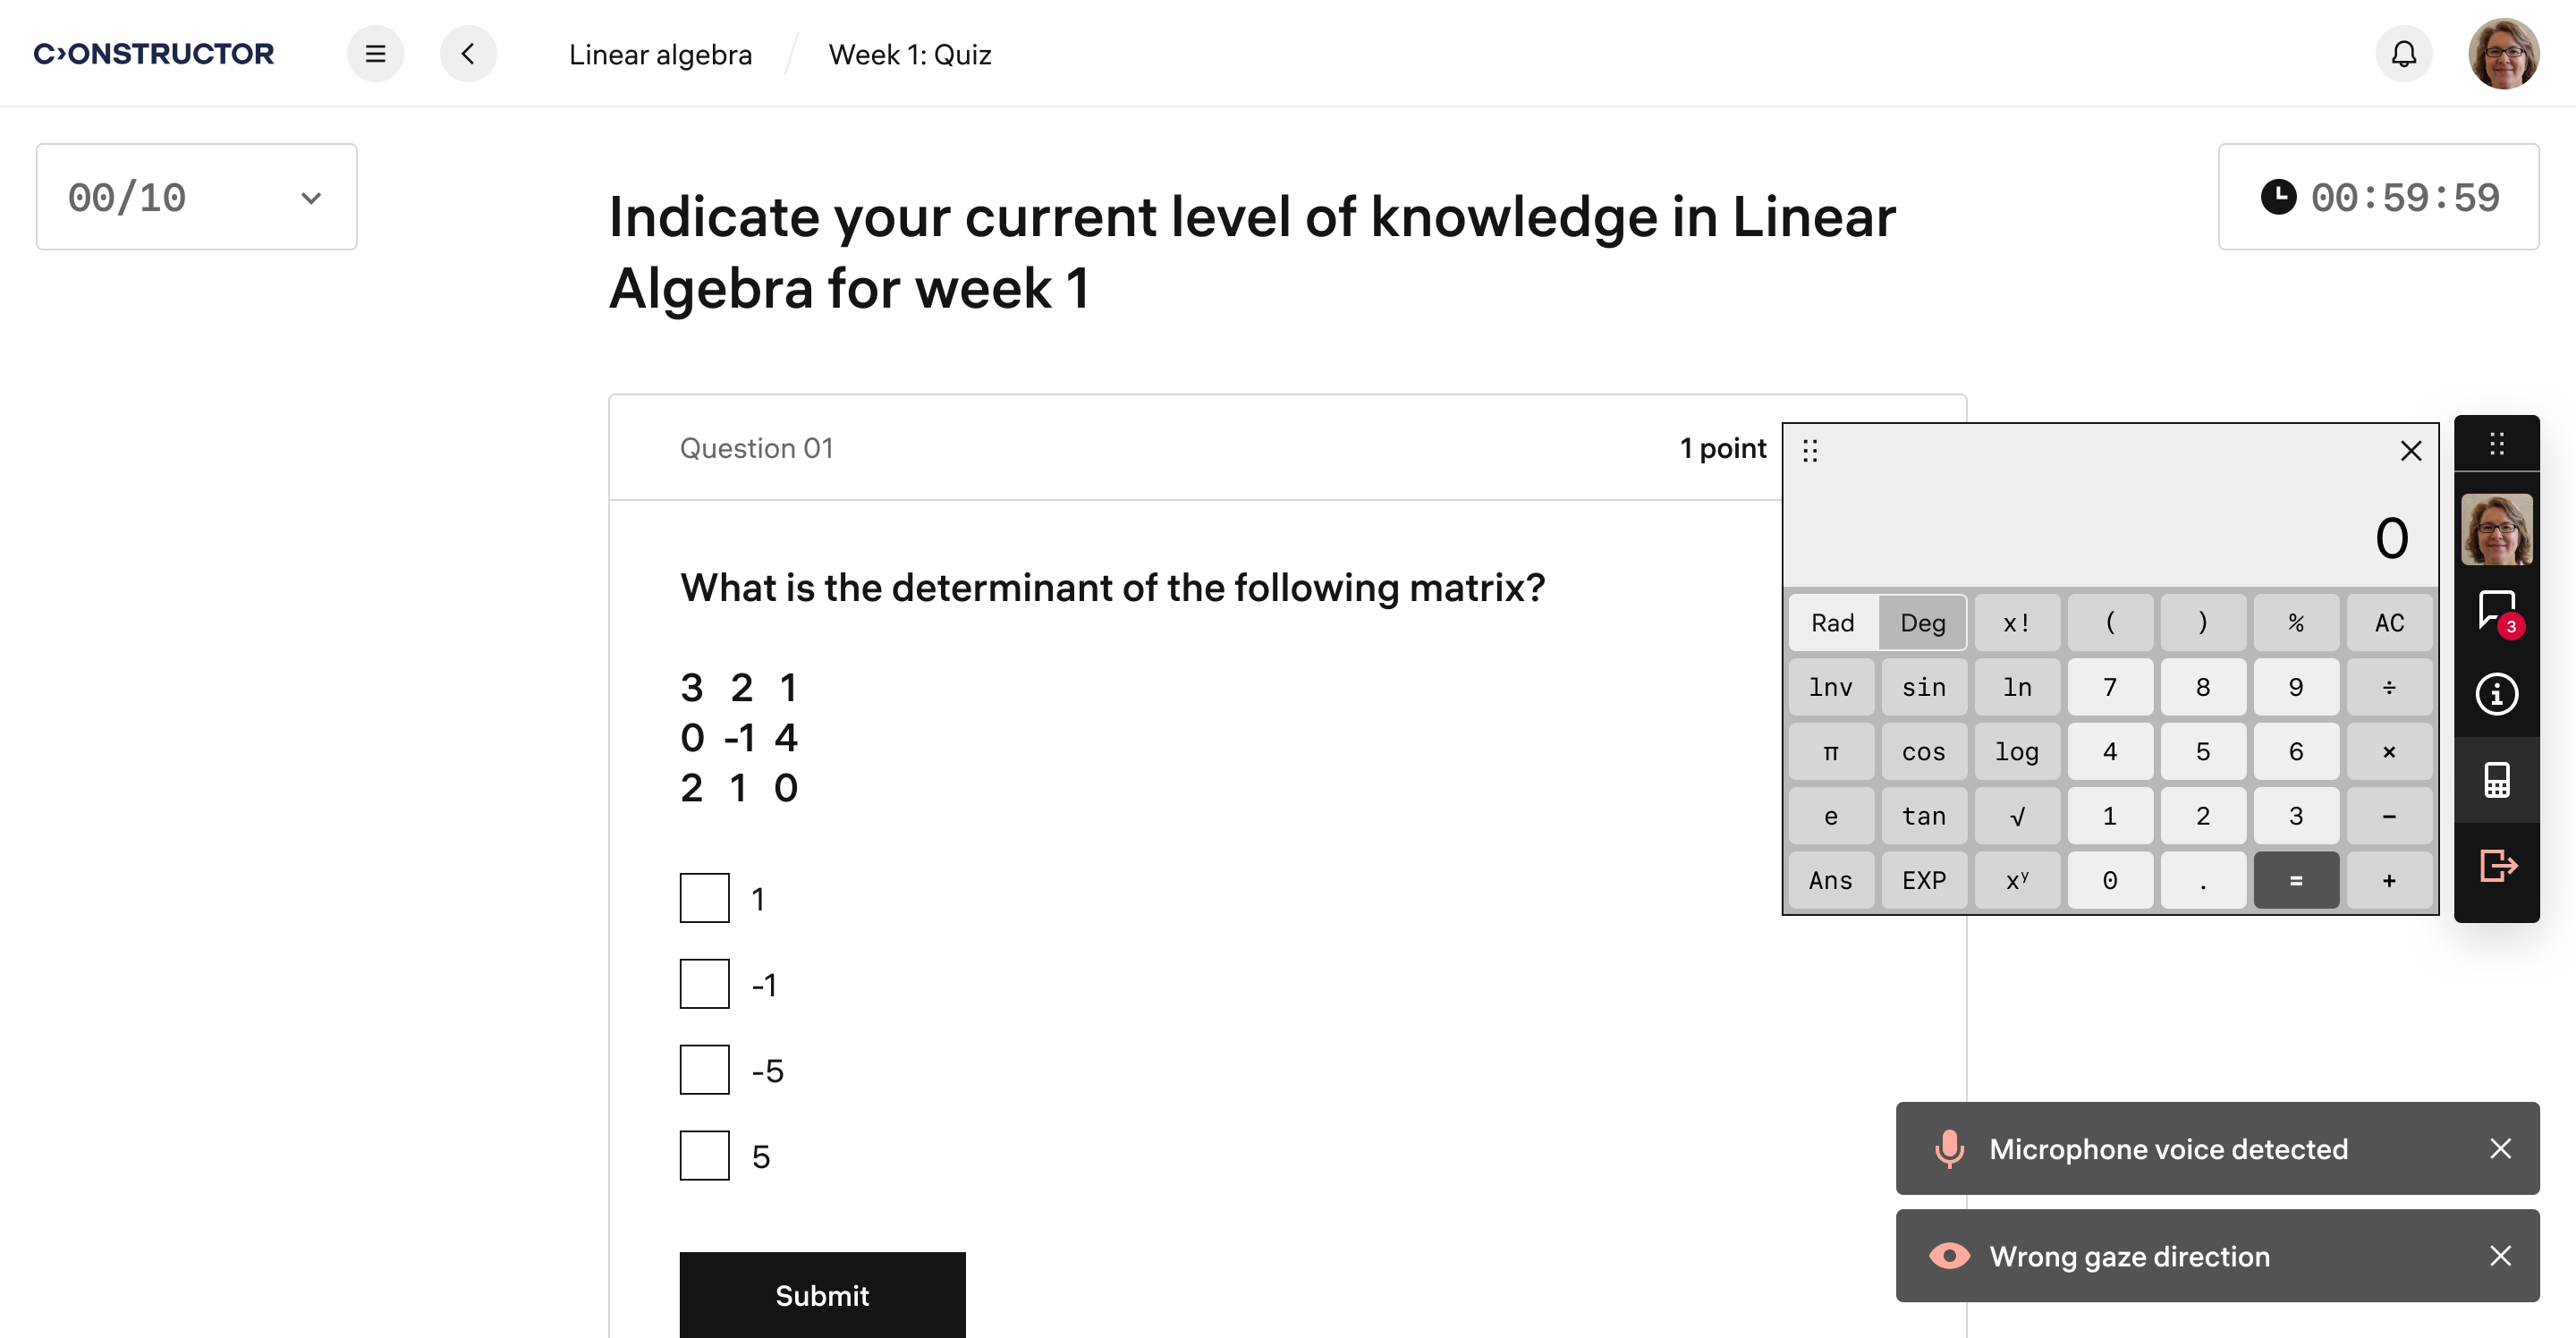Open the notifications bell
The height and width of the screenshot is (1338, 2576).
point(2404,54)
